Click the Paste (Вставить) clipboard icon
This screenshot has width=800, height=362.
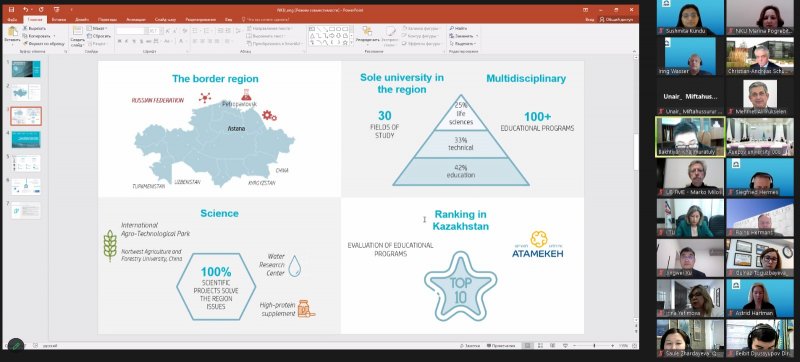click(12, 31)
